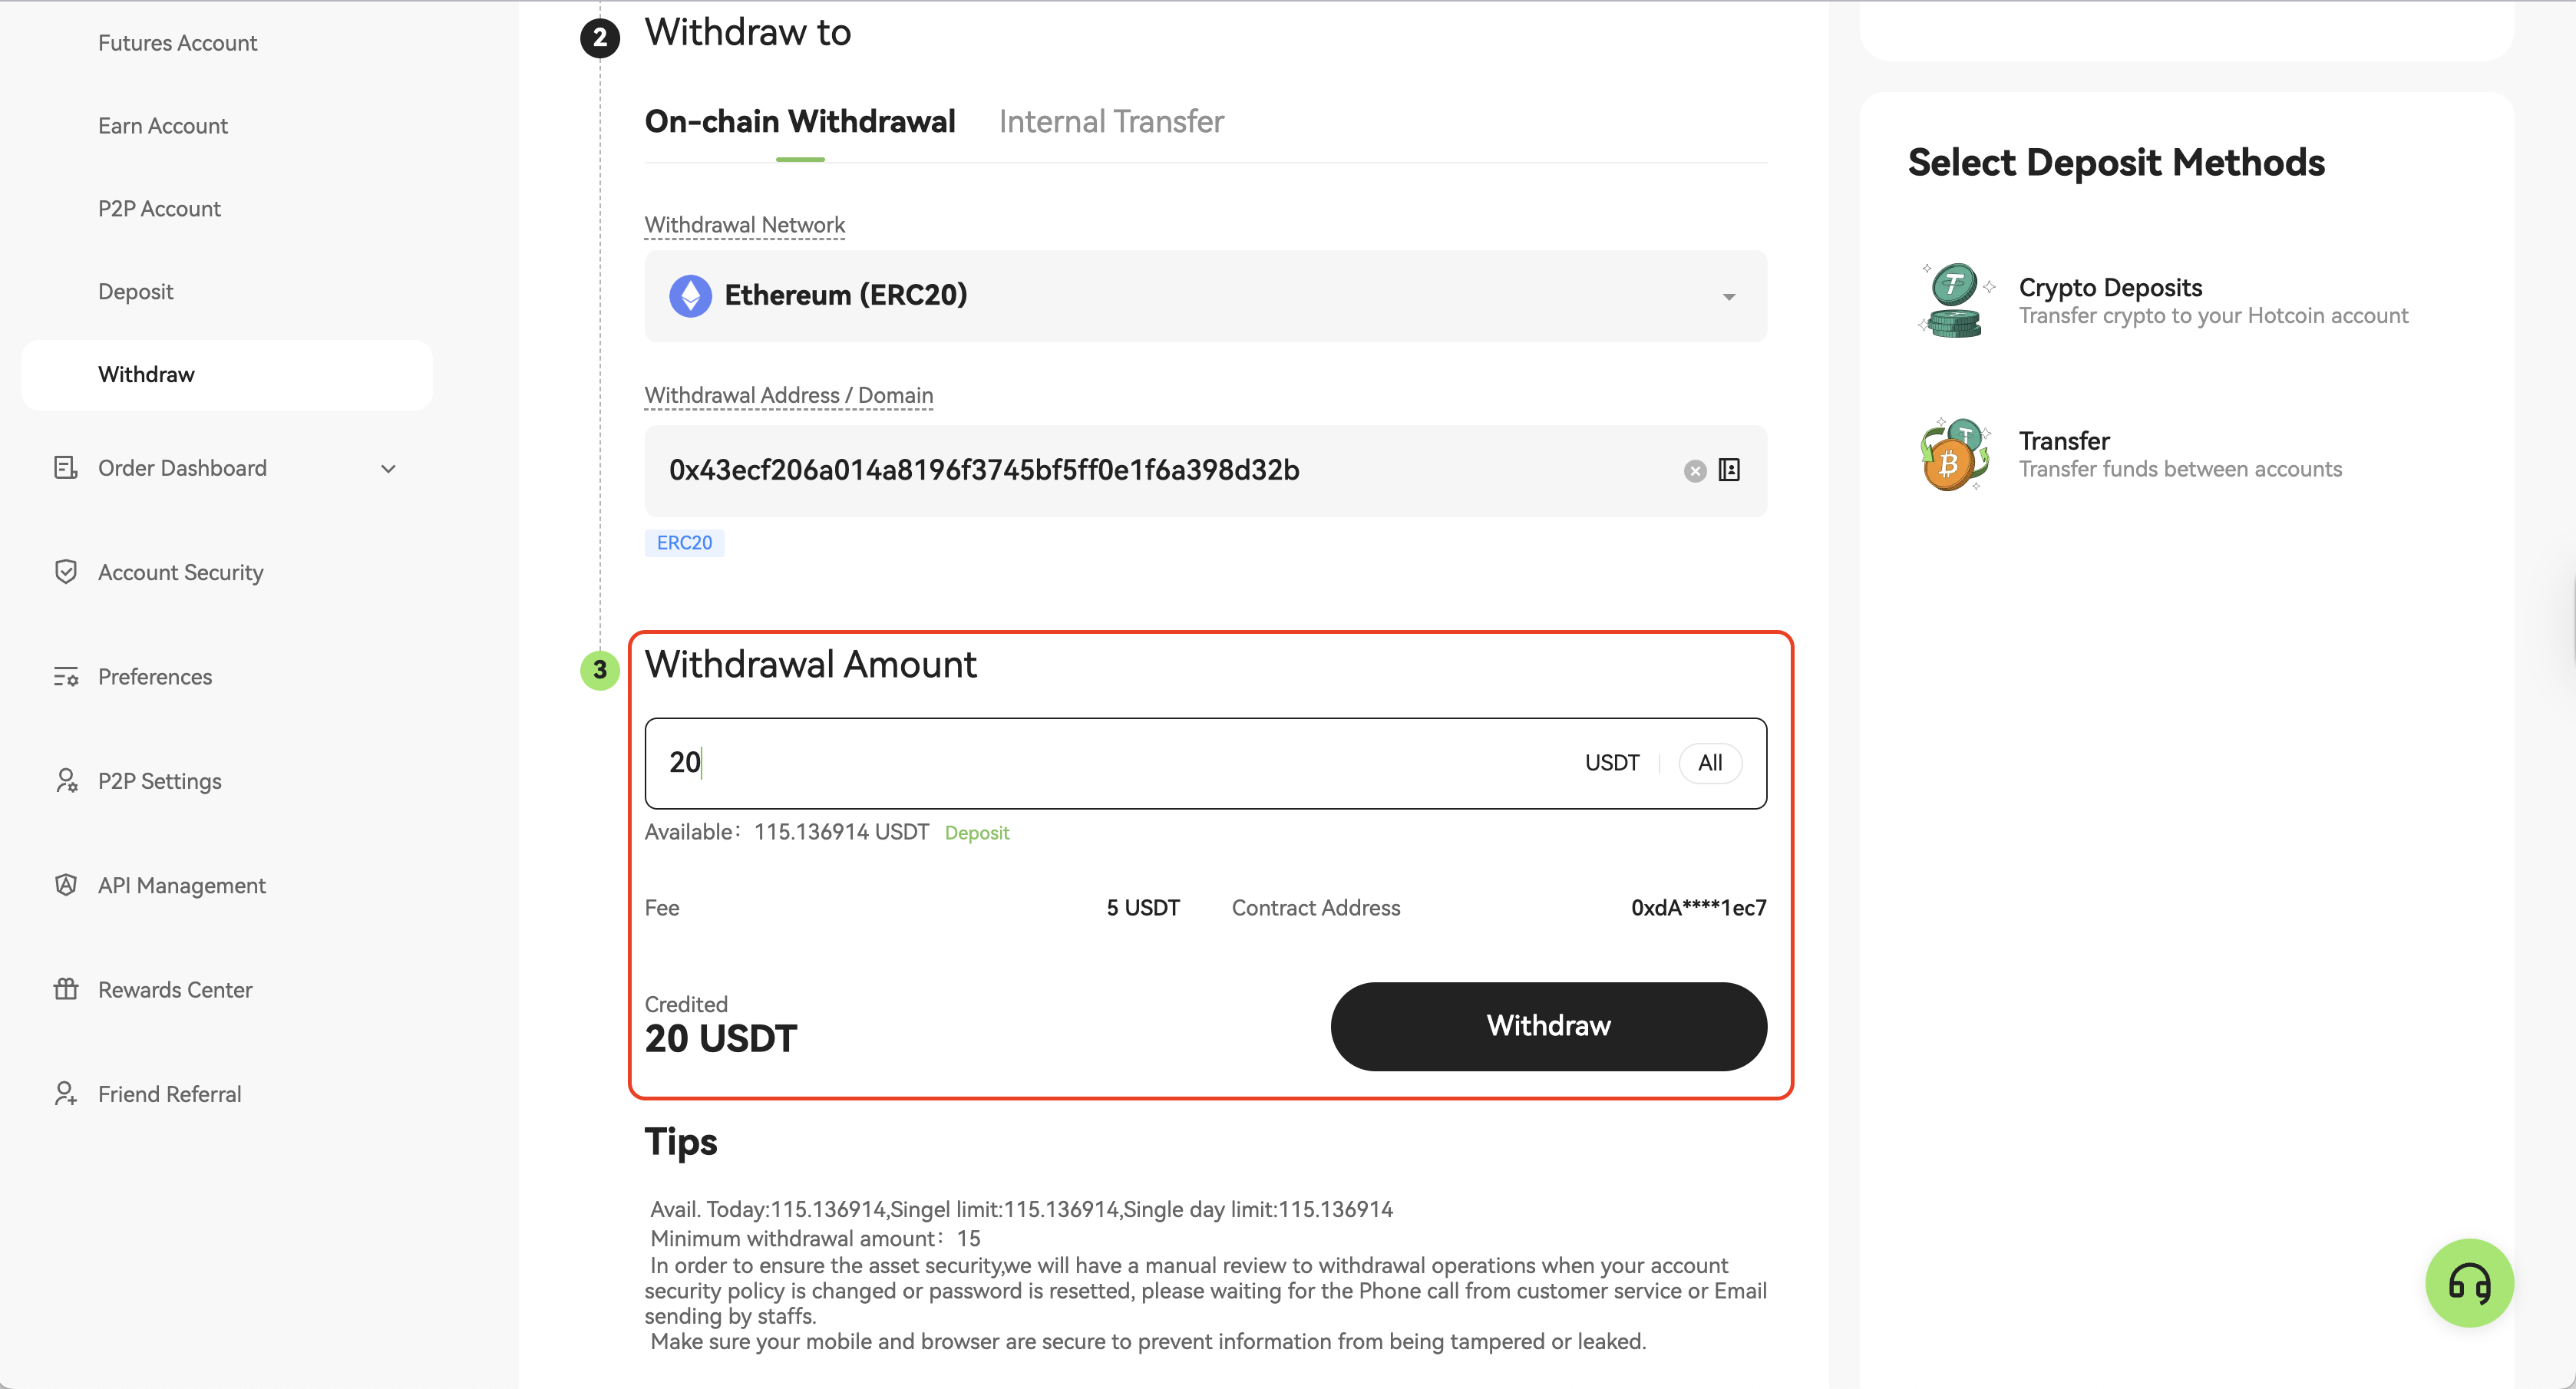Open the address book icon

1729,470
